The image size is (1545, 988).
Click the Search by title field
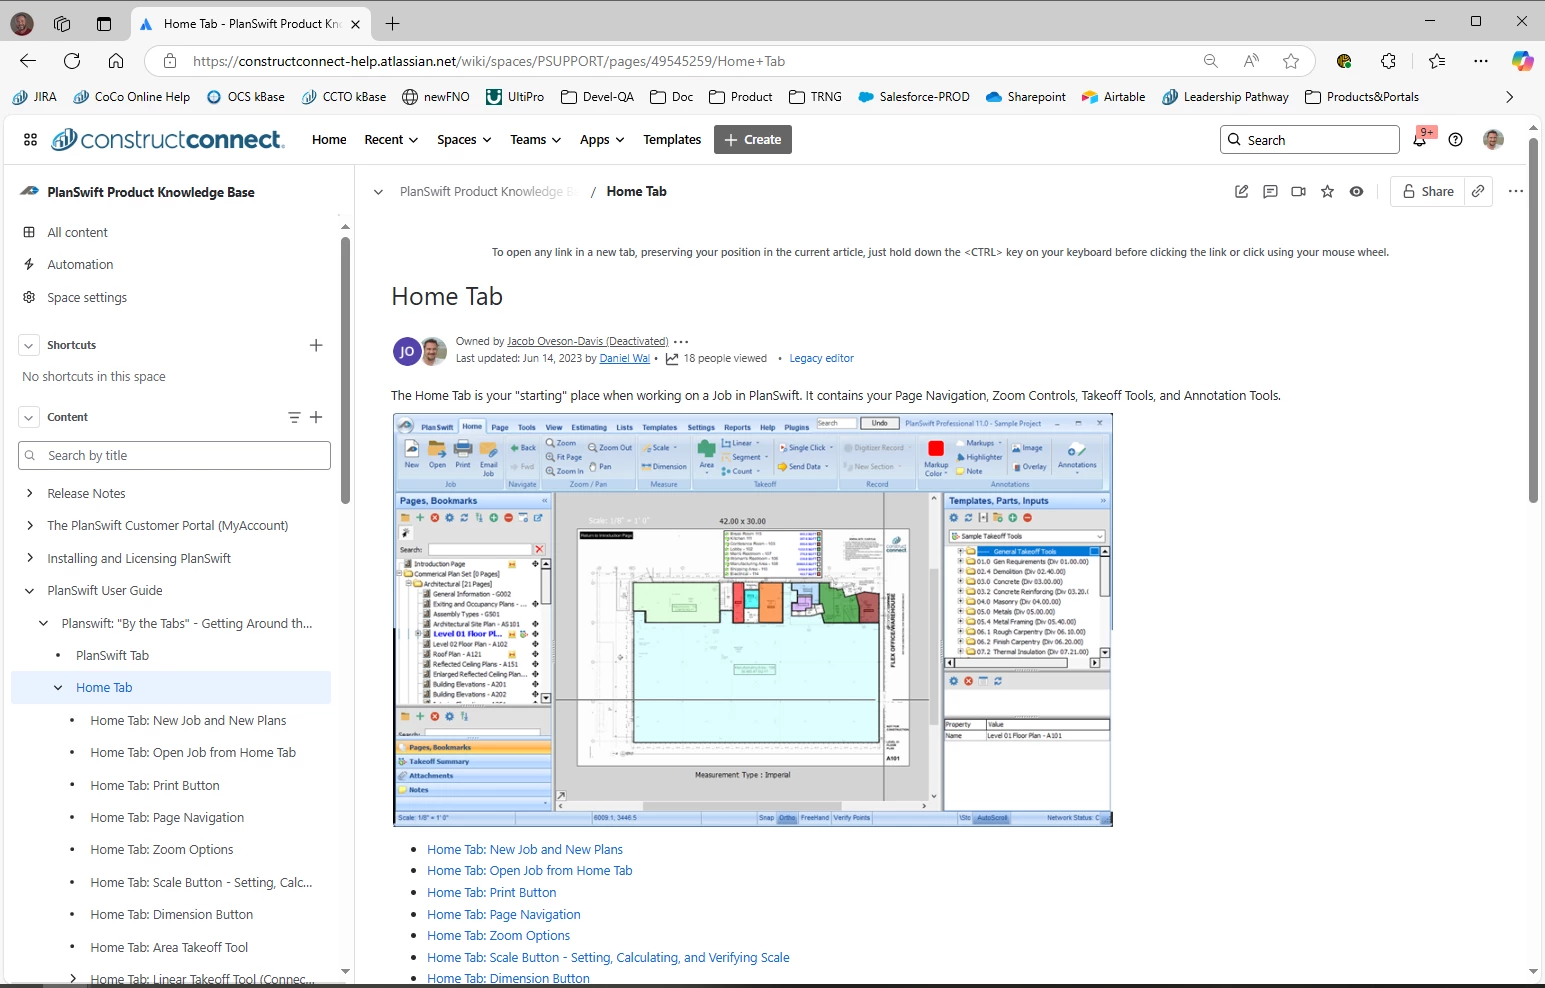pos(174,455)
